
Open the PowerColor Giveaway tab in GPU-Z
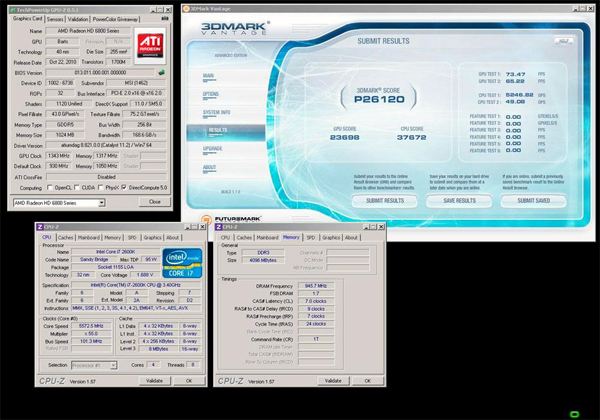point(115,19)
